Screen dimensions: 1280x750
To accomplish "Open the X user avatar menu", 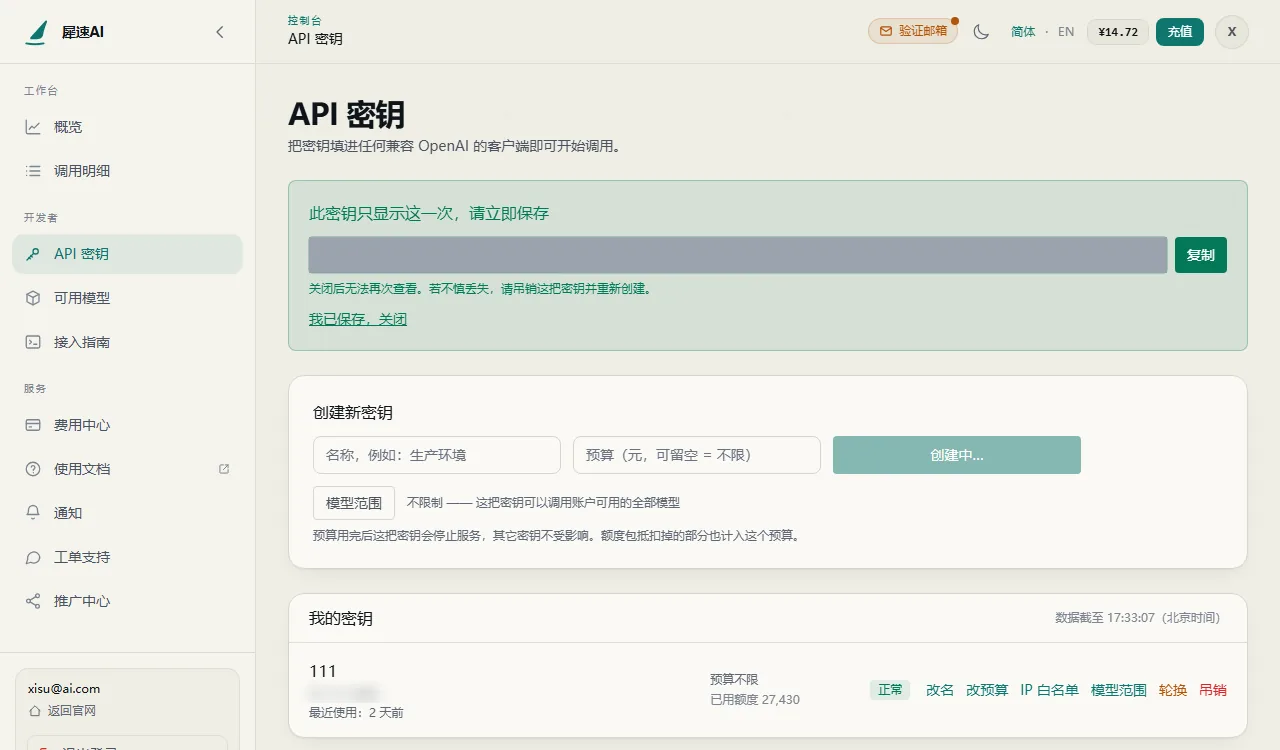I will (x=1232, y=32).
